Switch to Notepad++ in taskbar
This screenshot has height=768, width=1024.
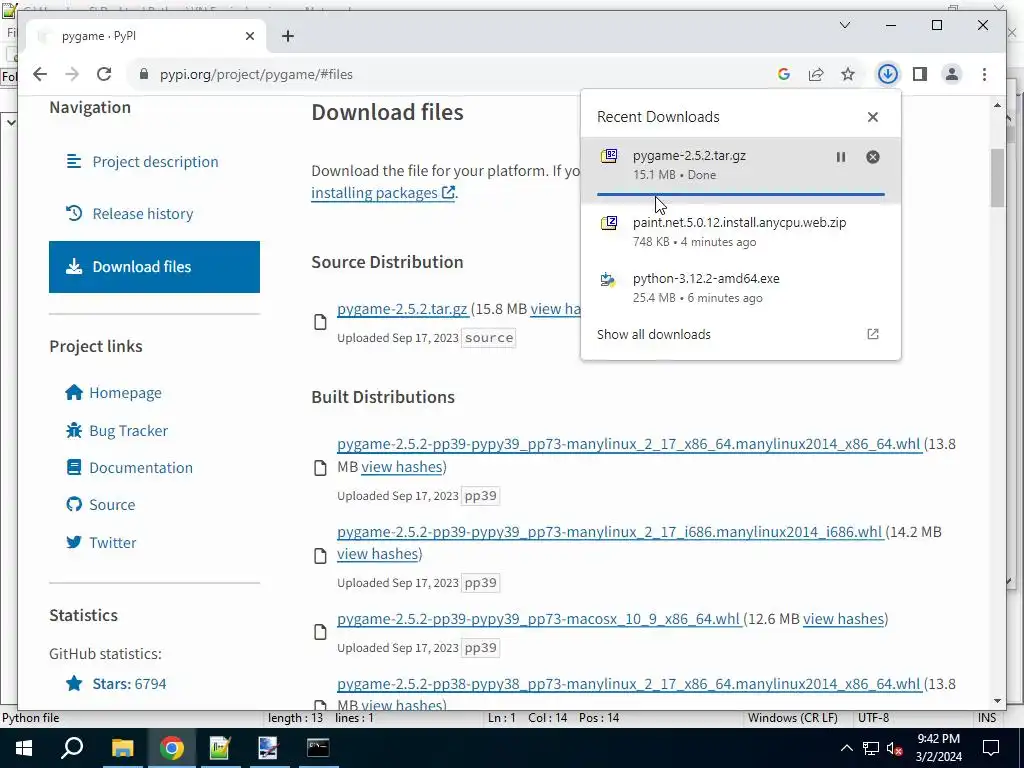(220, 748)
